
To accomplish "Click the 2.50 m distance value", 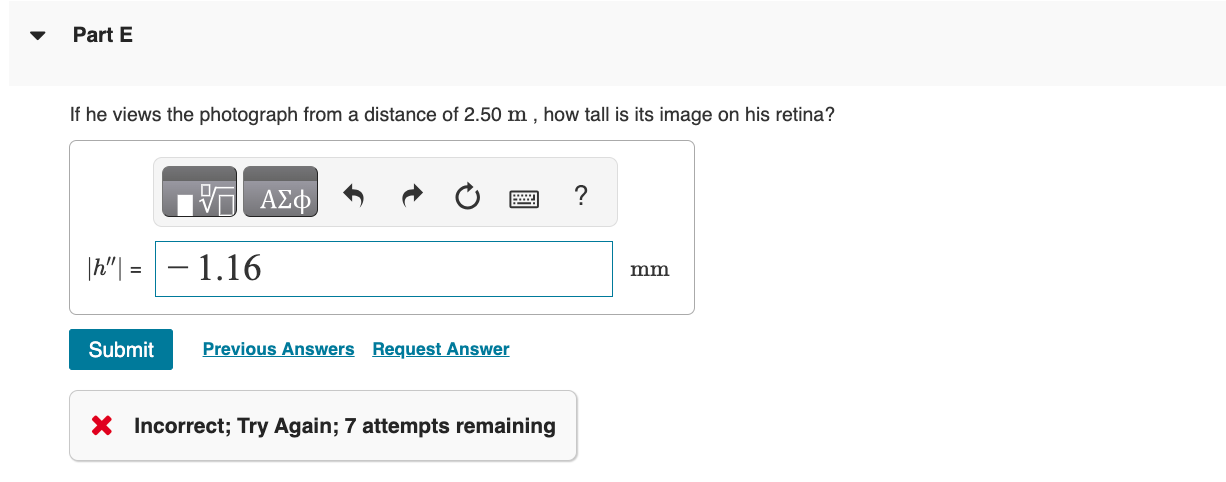I will 496,115.
